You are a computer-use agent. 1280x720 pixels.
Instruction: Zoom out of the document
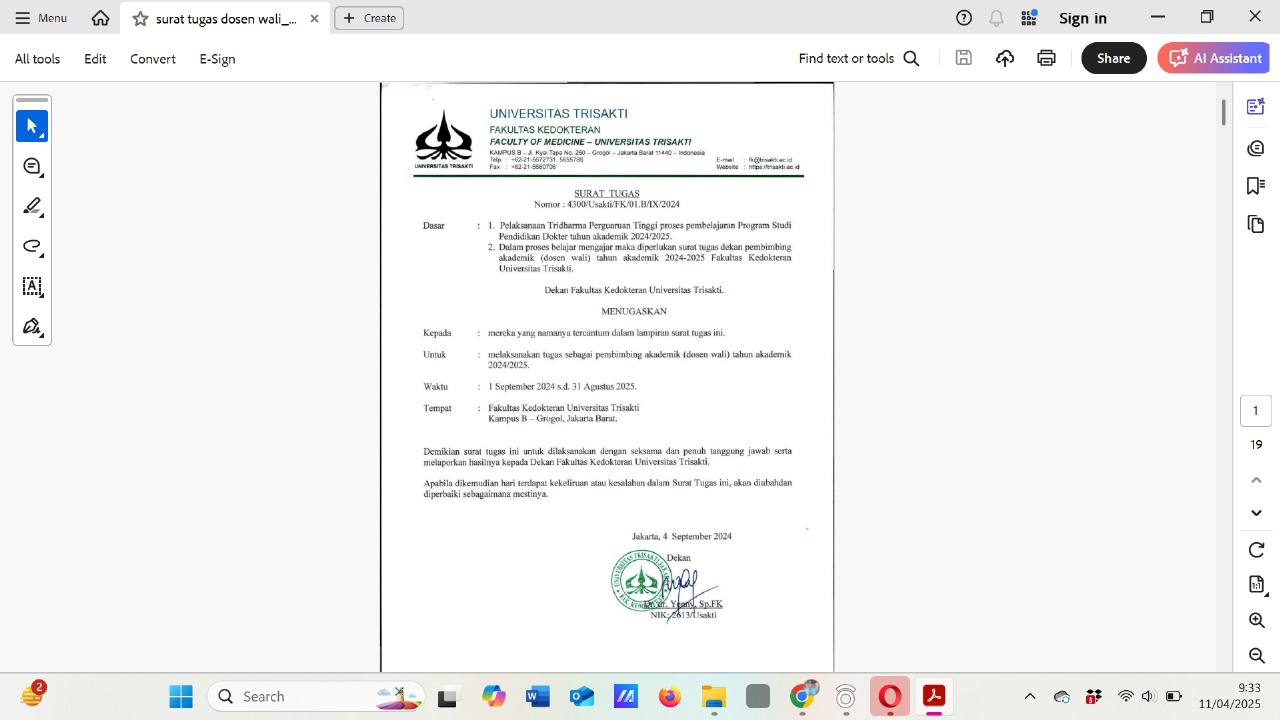coord(1257,656)
